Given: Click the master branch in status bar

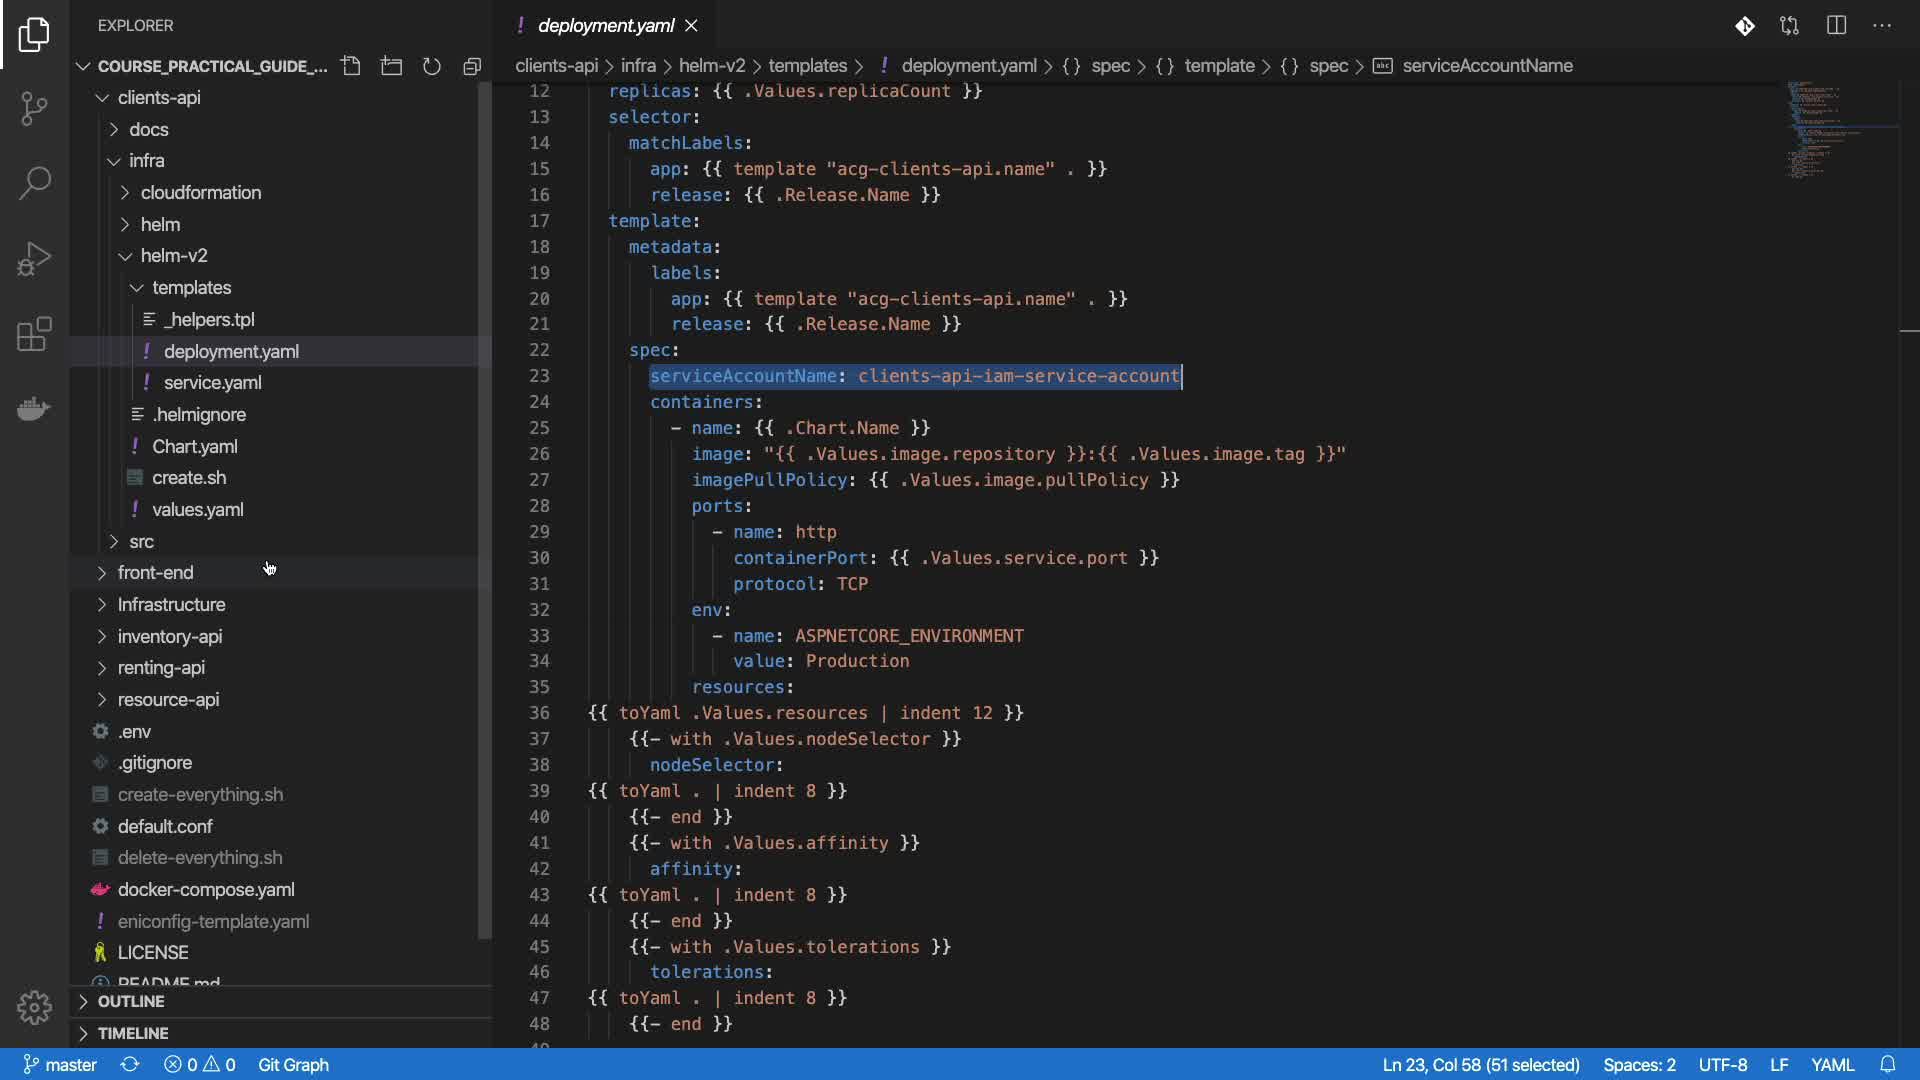Looking at the screenshot, I should (x=60, y=1065).
